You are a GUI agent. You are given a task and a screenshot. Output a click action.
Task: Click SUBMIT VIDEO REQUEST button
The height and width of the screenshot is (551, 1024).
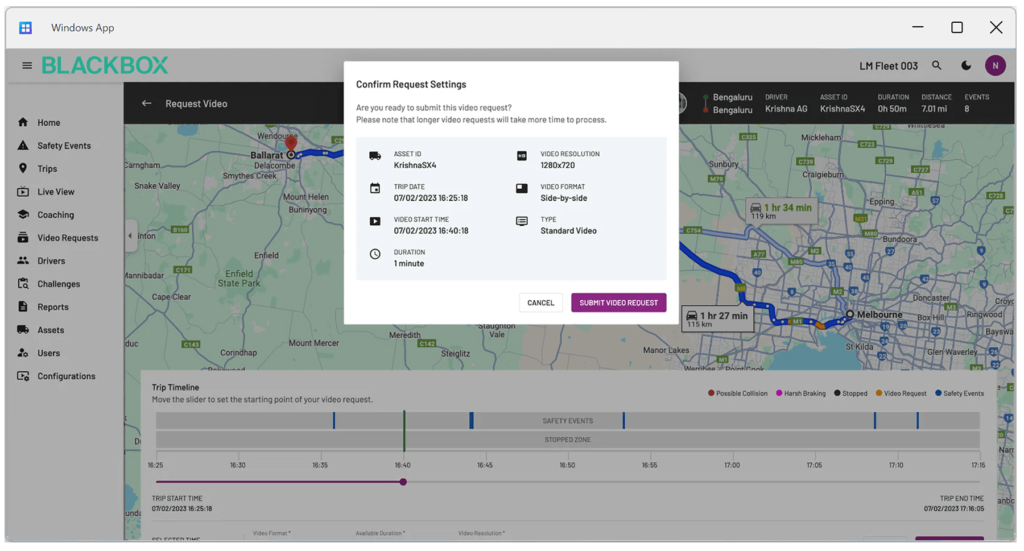(618, 303)
